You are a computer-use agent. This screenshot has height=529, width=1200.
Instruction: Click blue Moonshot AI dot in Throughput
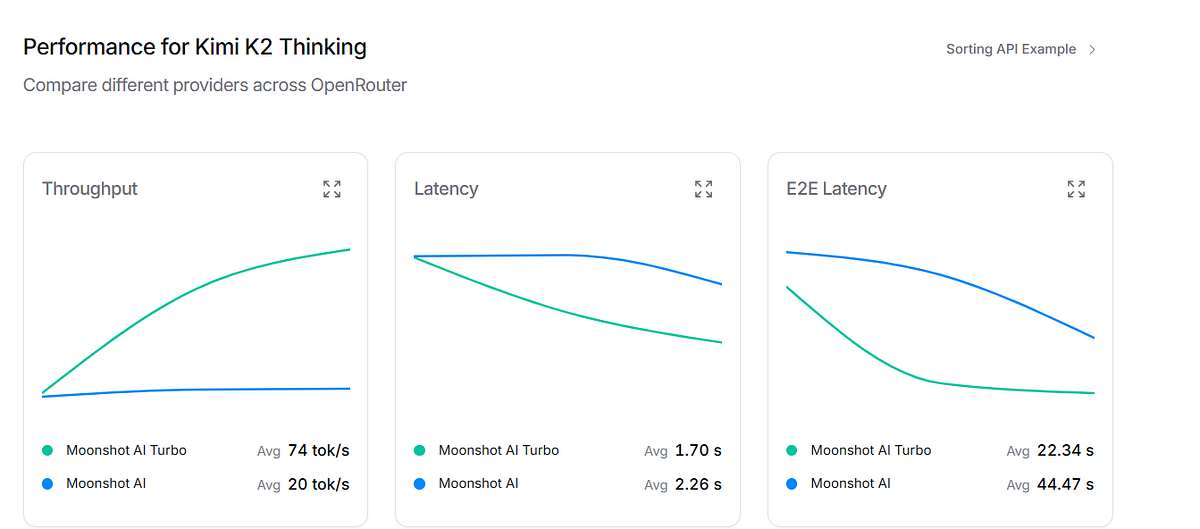click(x=48, y=484)
